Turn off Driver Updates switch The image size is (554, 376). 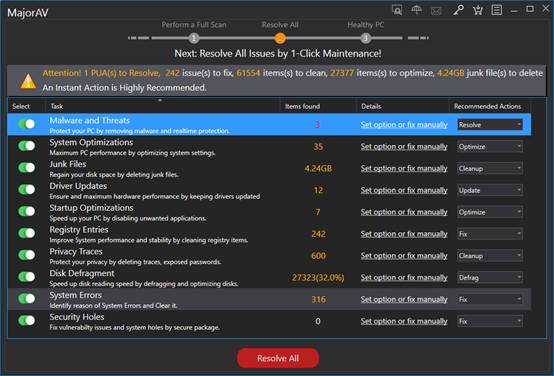click(x=27, y=190)
